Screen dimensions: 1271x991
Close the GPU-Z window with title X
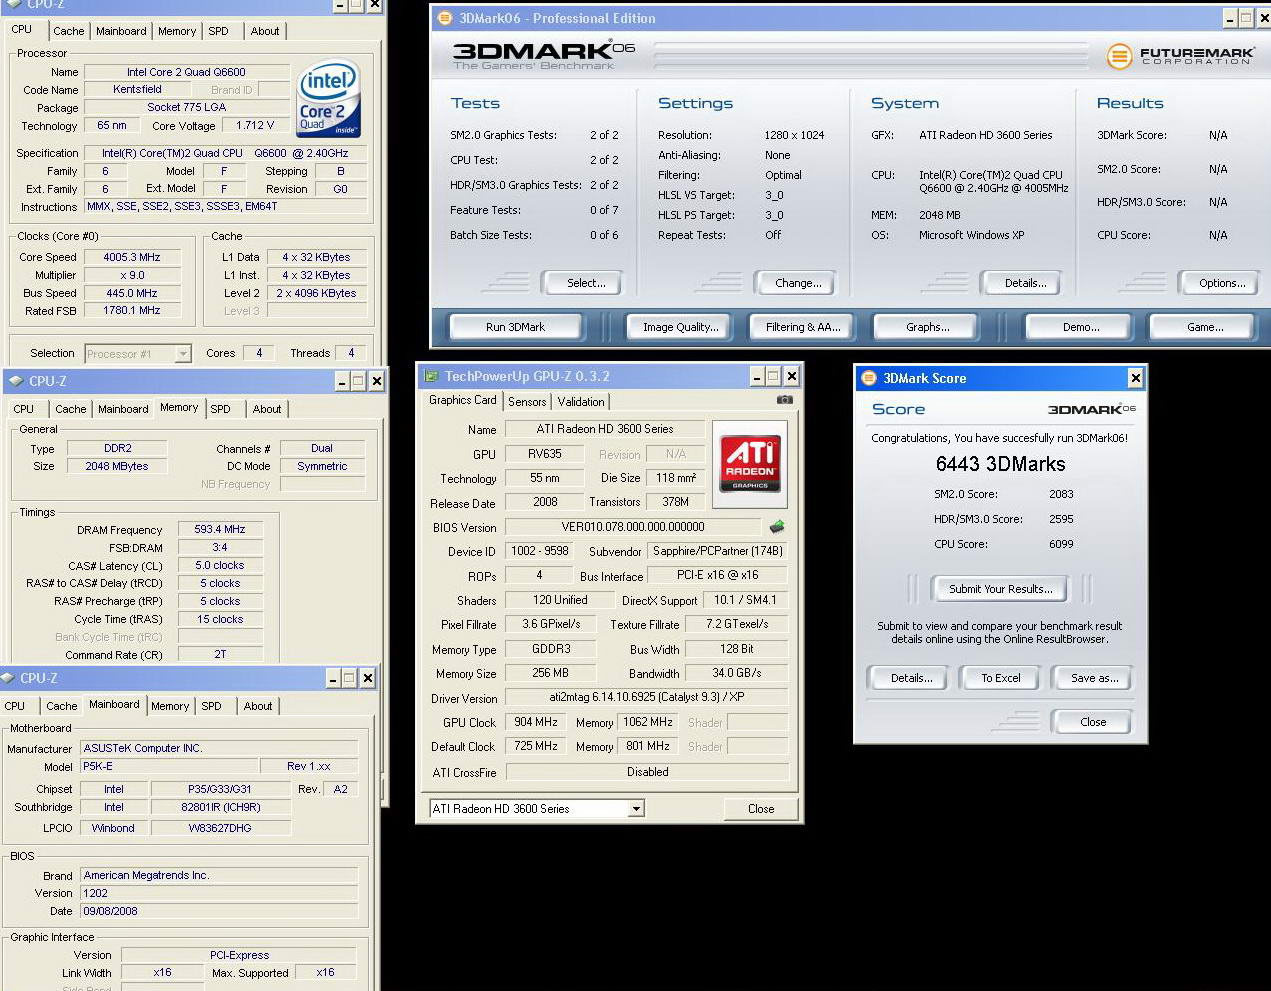[791, 376]
